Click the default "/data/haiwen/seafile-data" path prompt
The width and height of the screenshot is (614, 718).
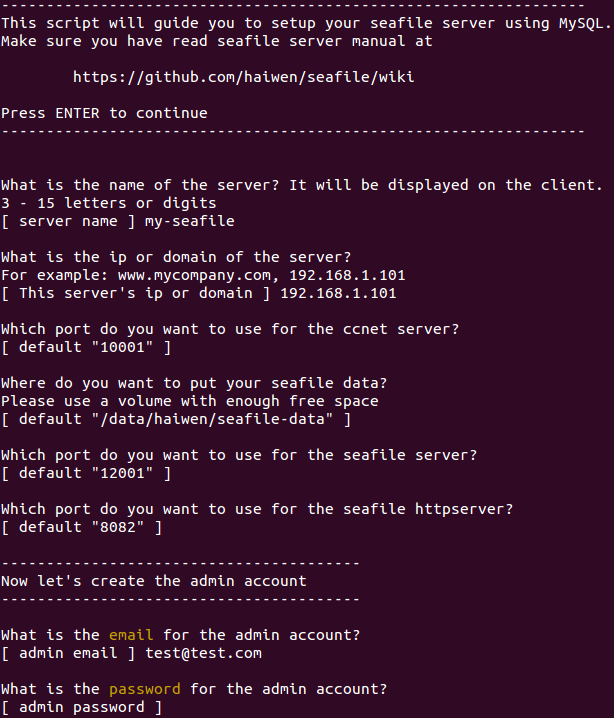176,419
